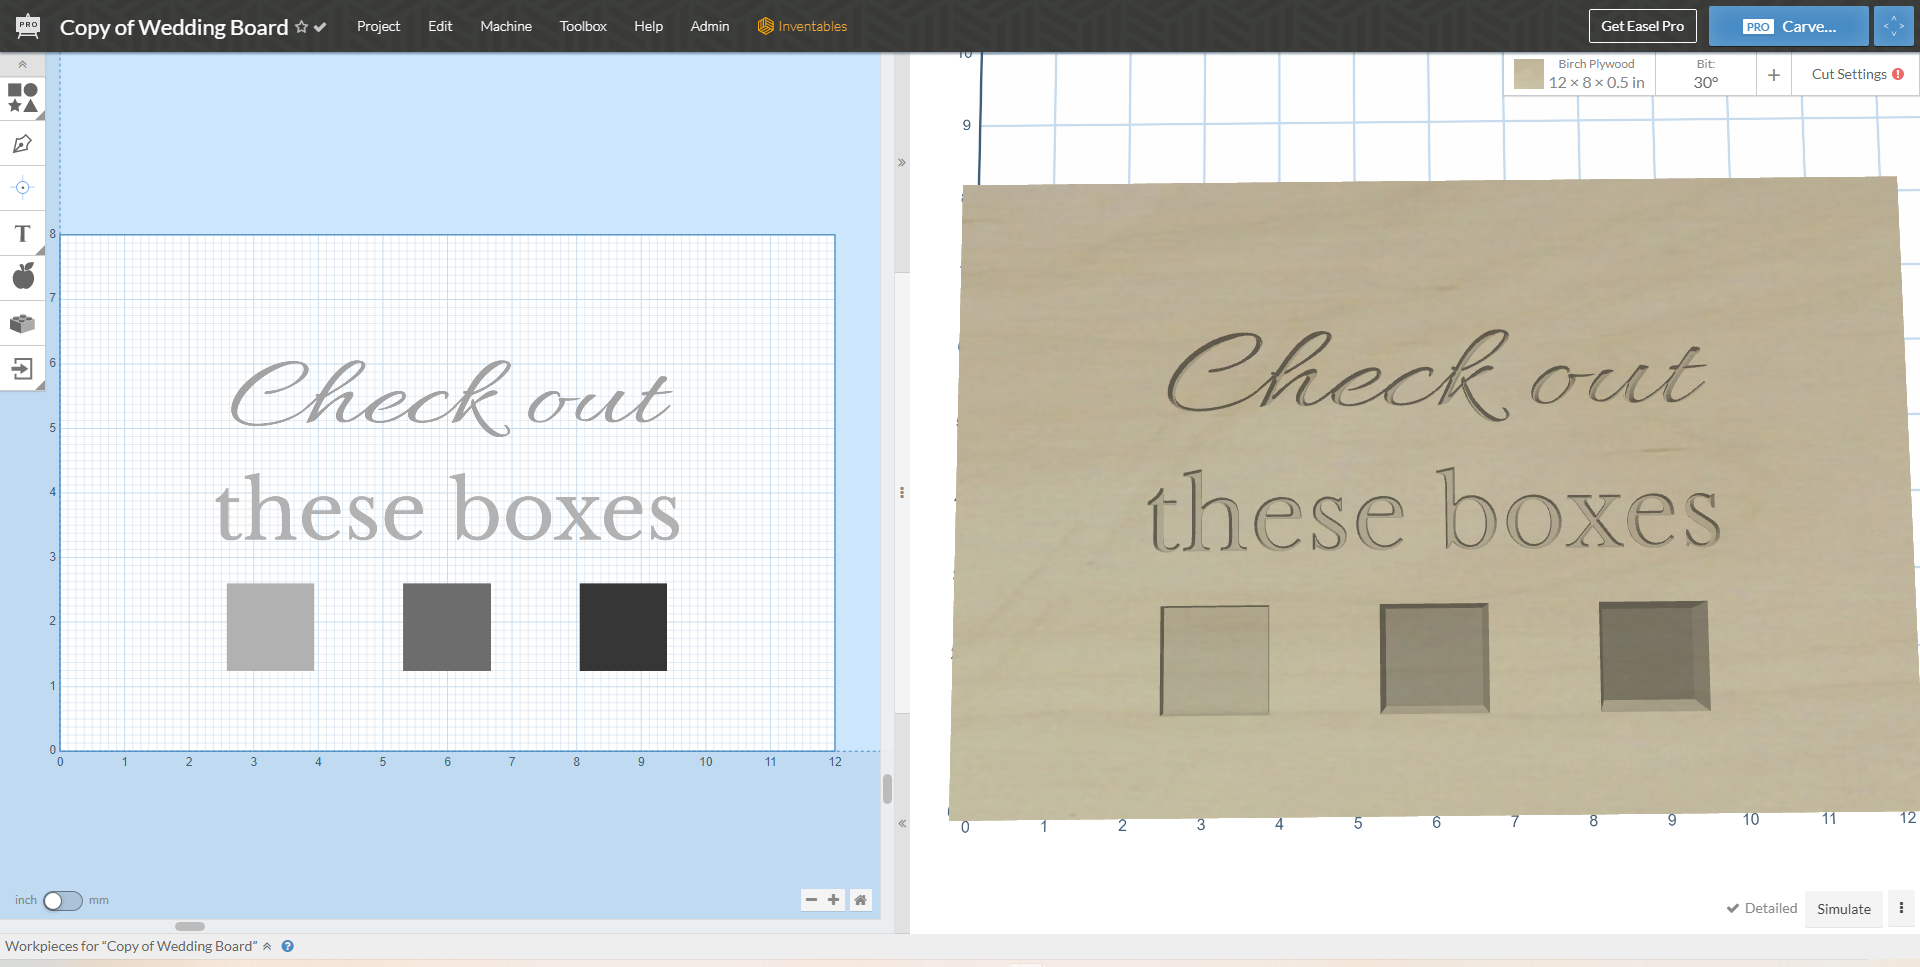This screenshot has height=967, width=1920.
Task: Open the Admin menu
Action: pyautogui.click(x=710, y=26)
